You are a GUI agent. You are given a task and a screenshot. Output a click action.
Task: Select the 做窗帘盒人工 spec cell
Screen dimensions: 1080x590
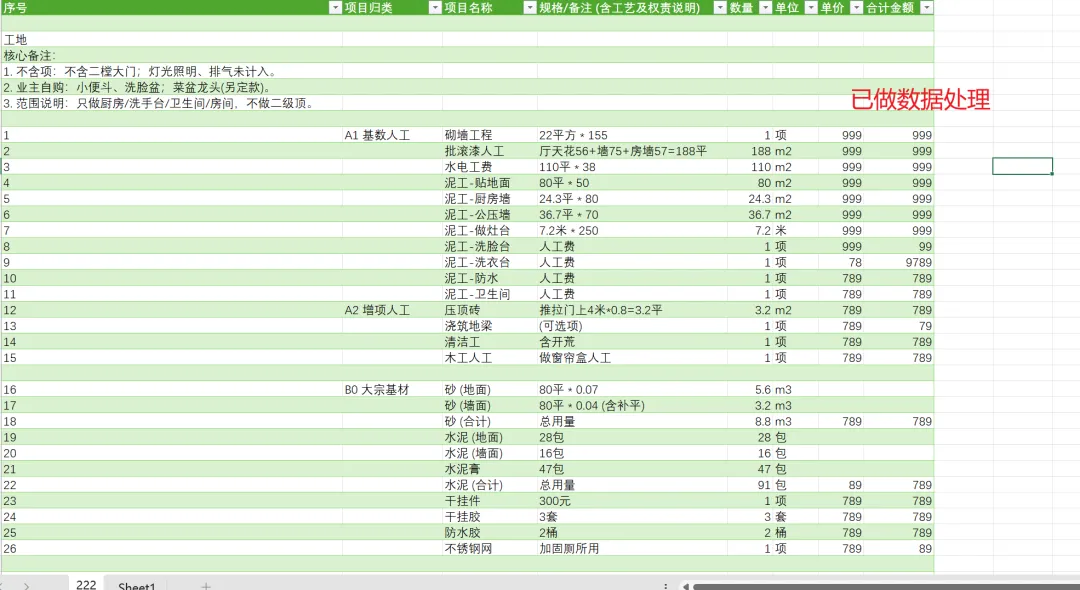632,358
